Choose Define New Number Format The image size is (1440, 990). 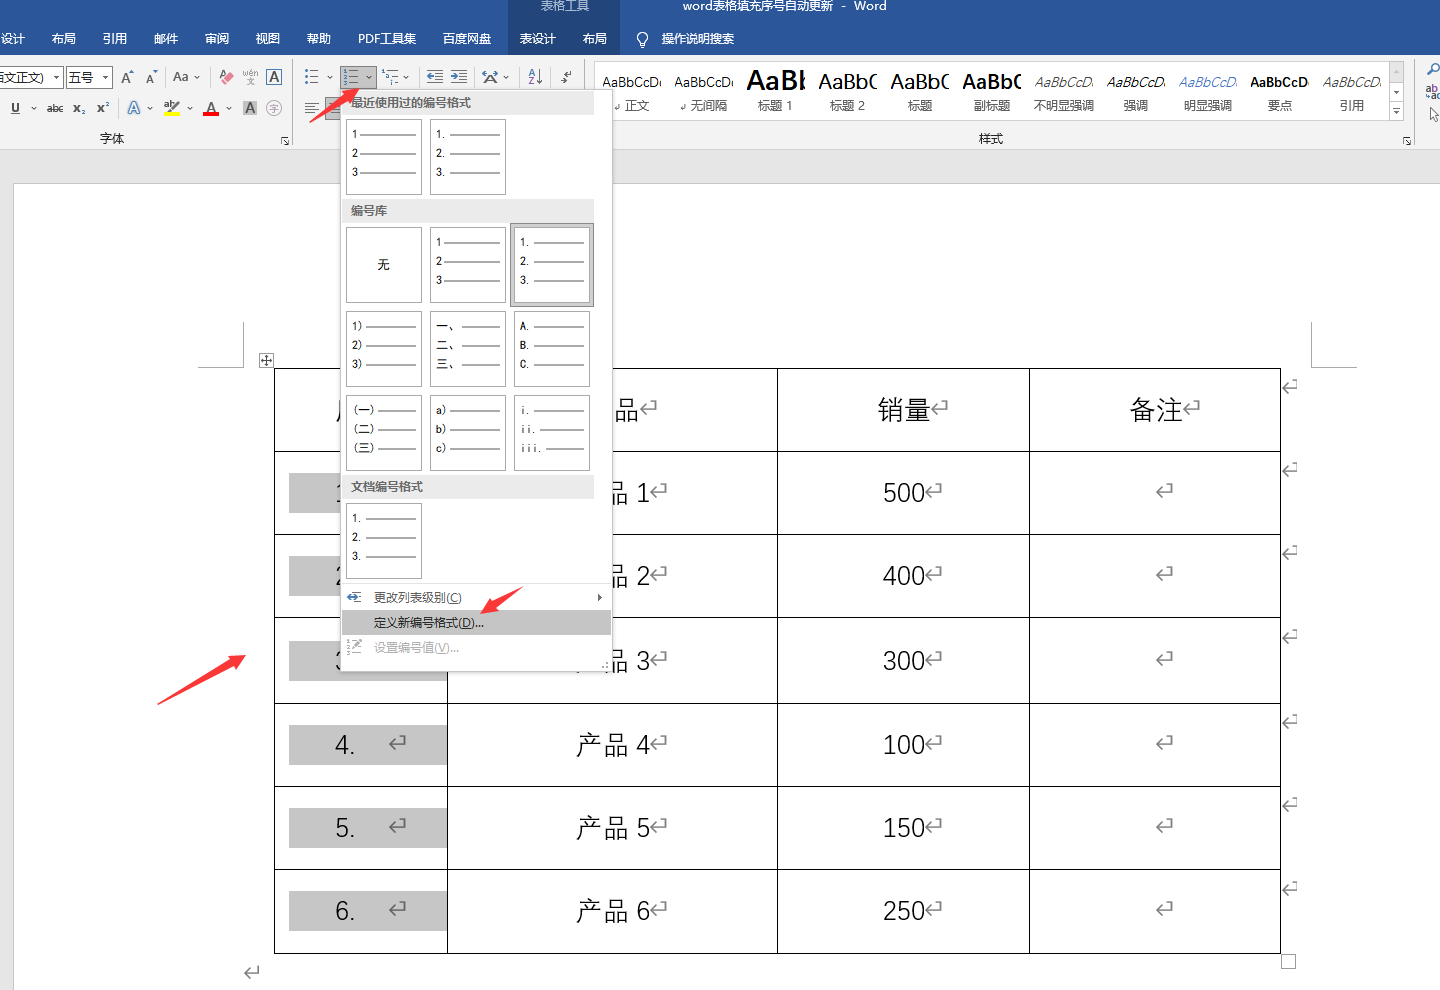pyautogui.click(x=476, y=622)
